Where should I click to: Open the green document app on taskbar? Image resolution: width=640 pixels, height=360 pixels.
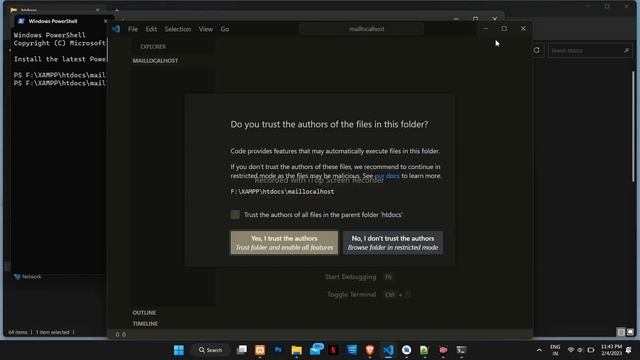click(x=424, y=350)
